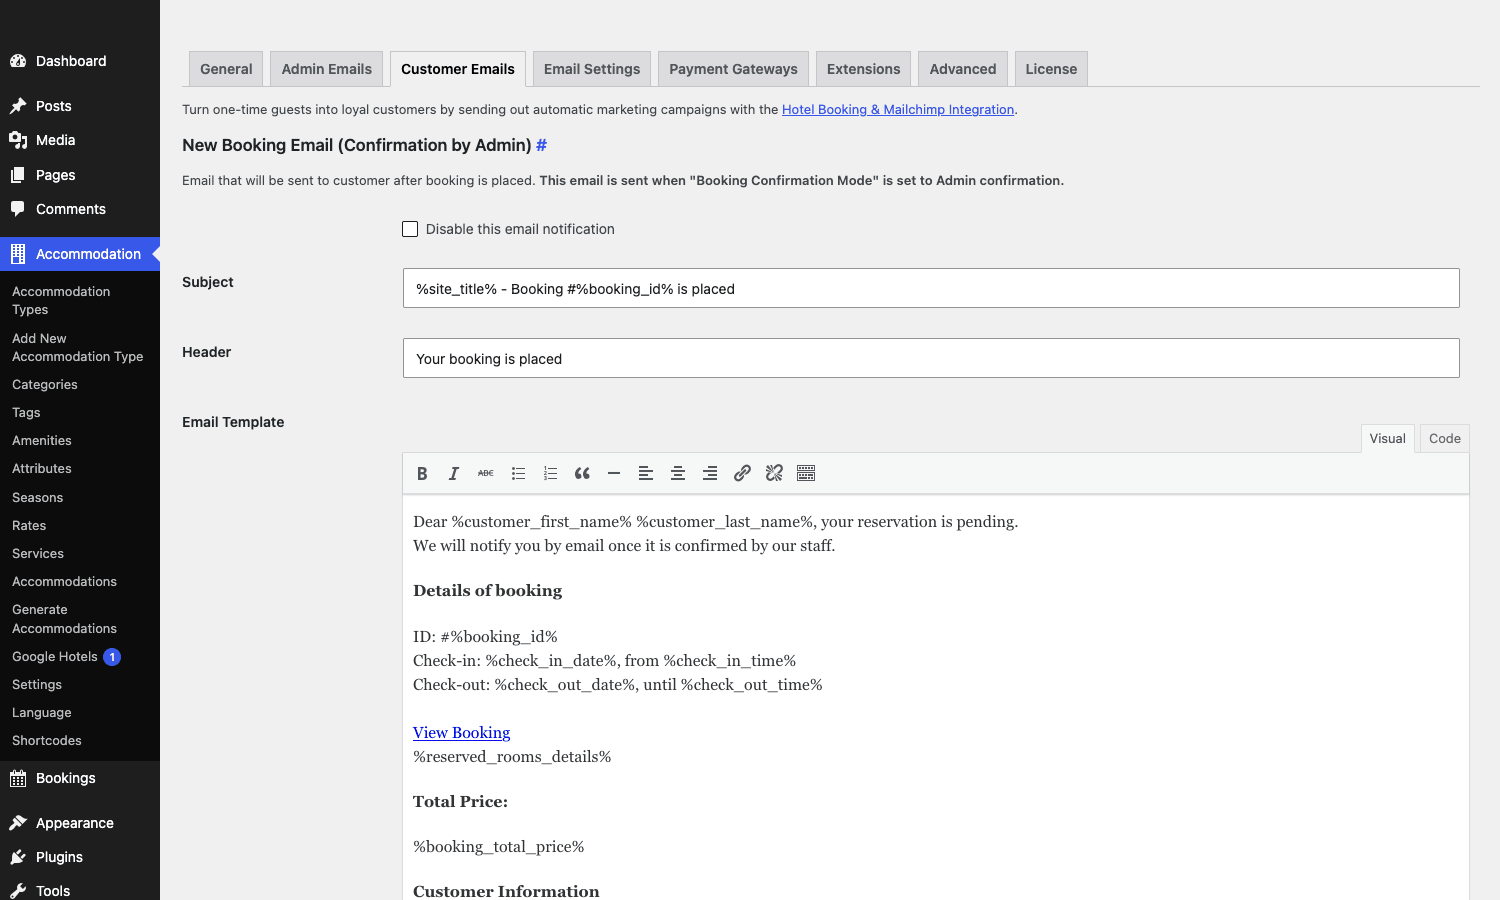Insert horizontal line in template
1500x900 pixels.
click(x=614, y=474)
